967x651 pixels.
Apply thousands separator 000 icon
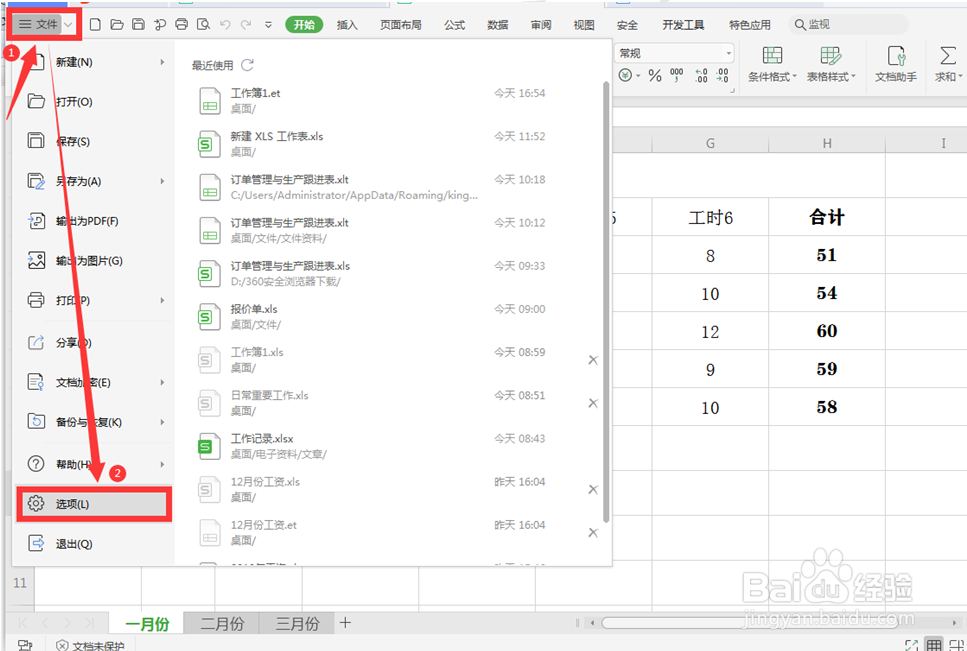click(x=677, y=75)
